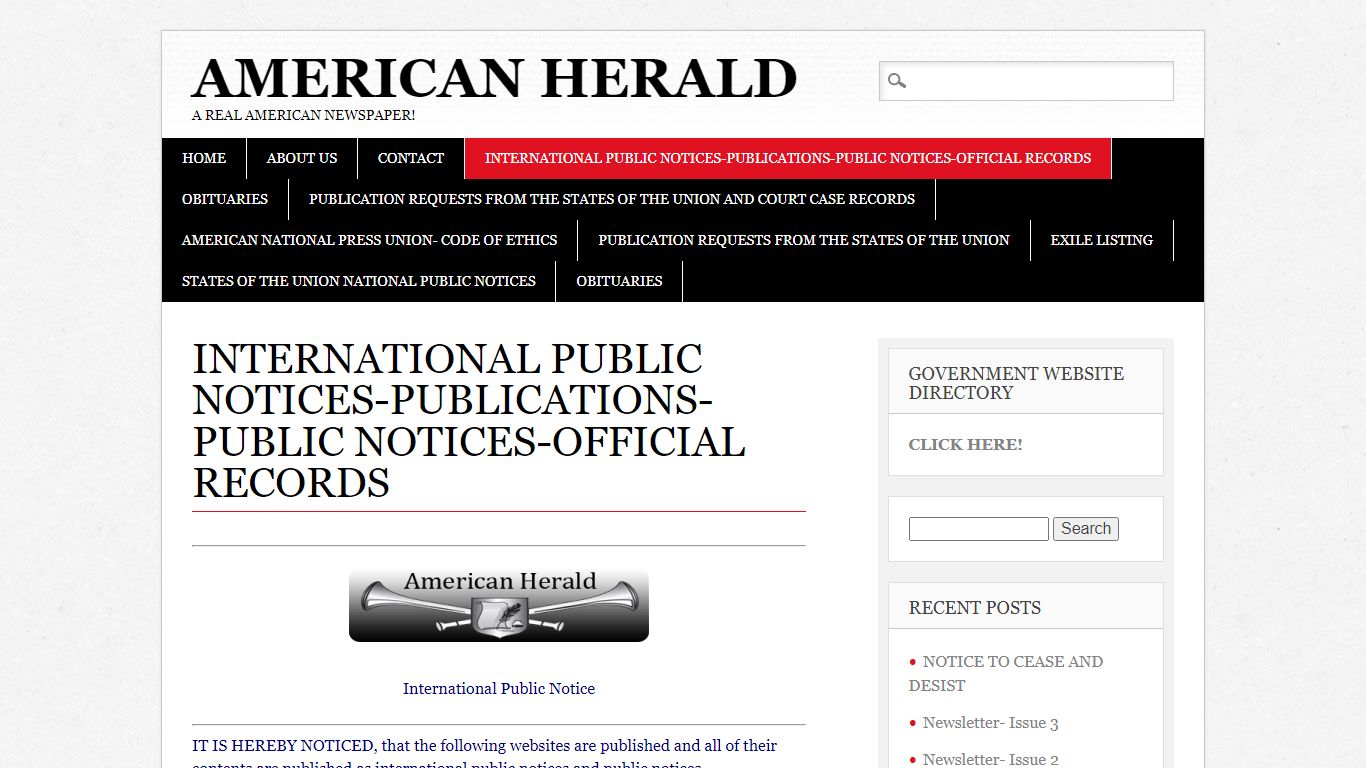Click the 'International Public Notice' caption text
The height and width of the screenshot is (768, 1366).
click(499, 689)
